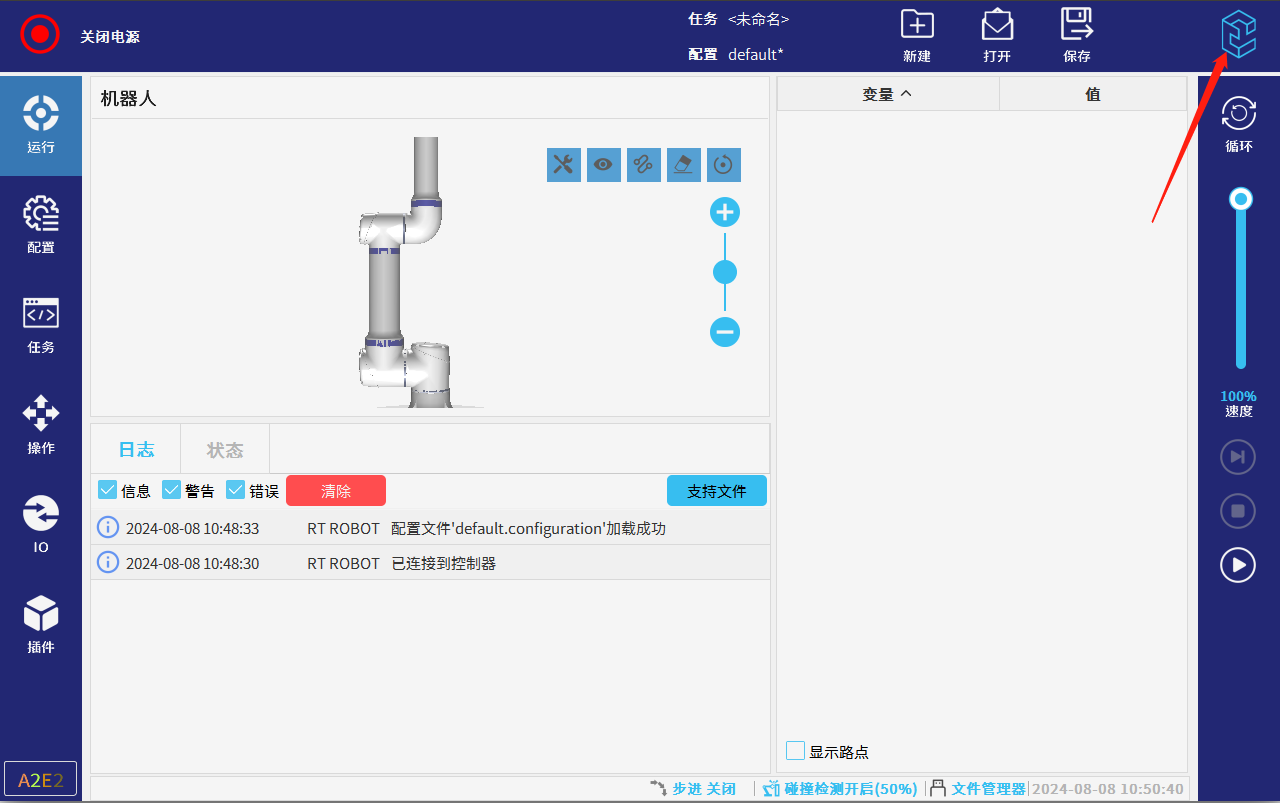Open the 插件 plugins page
1280x803 pixels.
point(41,624)
